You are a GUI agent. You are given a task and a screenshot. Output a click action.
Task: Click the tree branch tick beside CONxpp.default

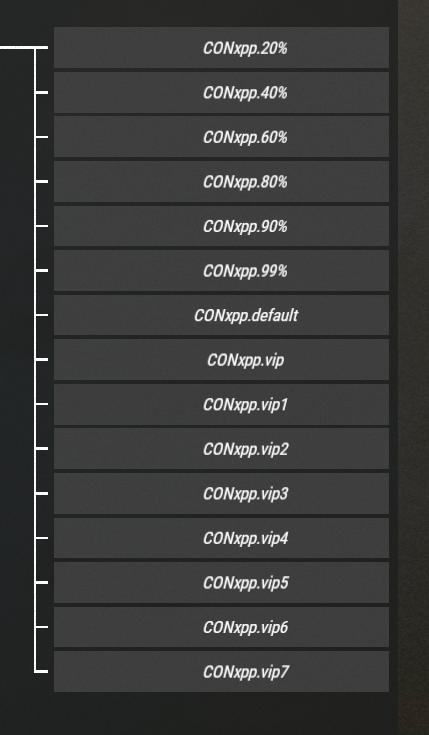pyautogui.click(x=41, y=315)
